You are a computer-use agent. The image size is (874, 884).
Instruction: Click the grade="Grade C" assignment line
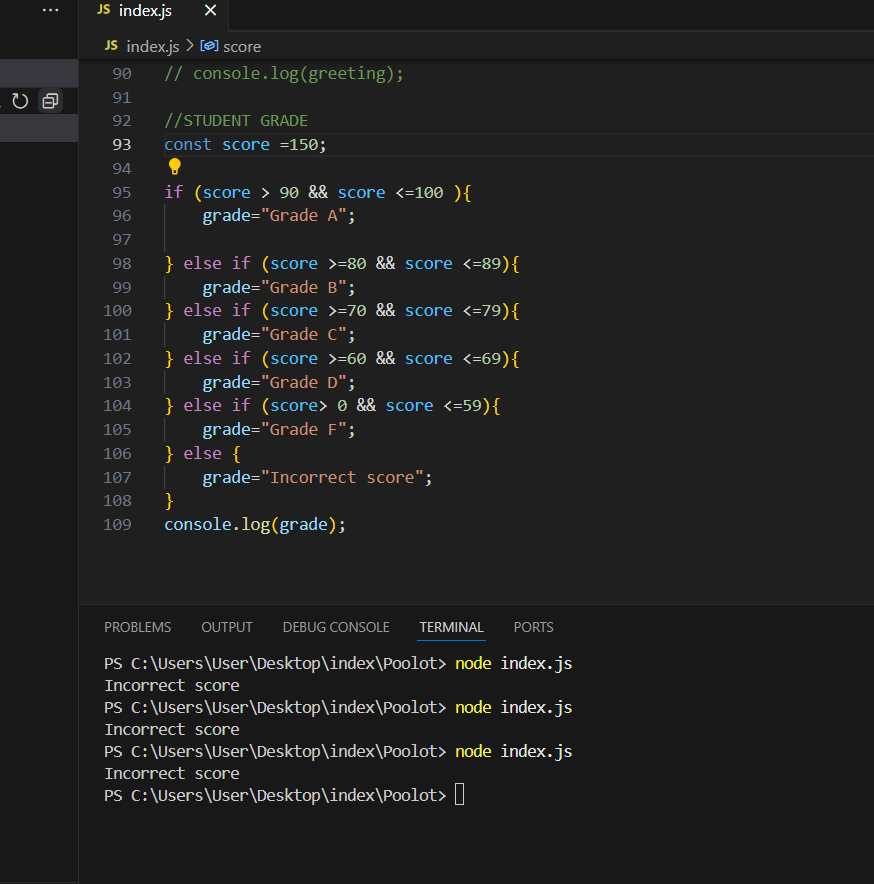(279, 335)
